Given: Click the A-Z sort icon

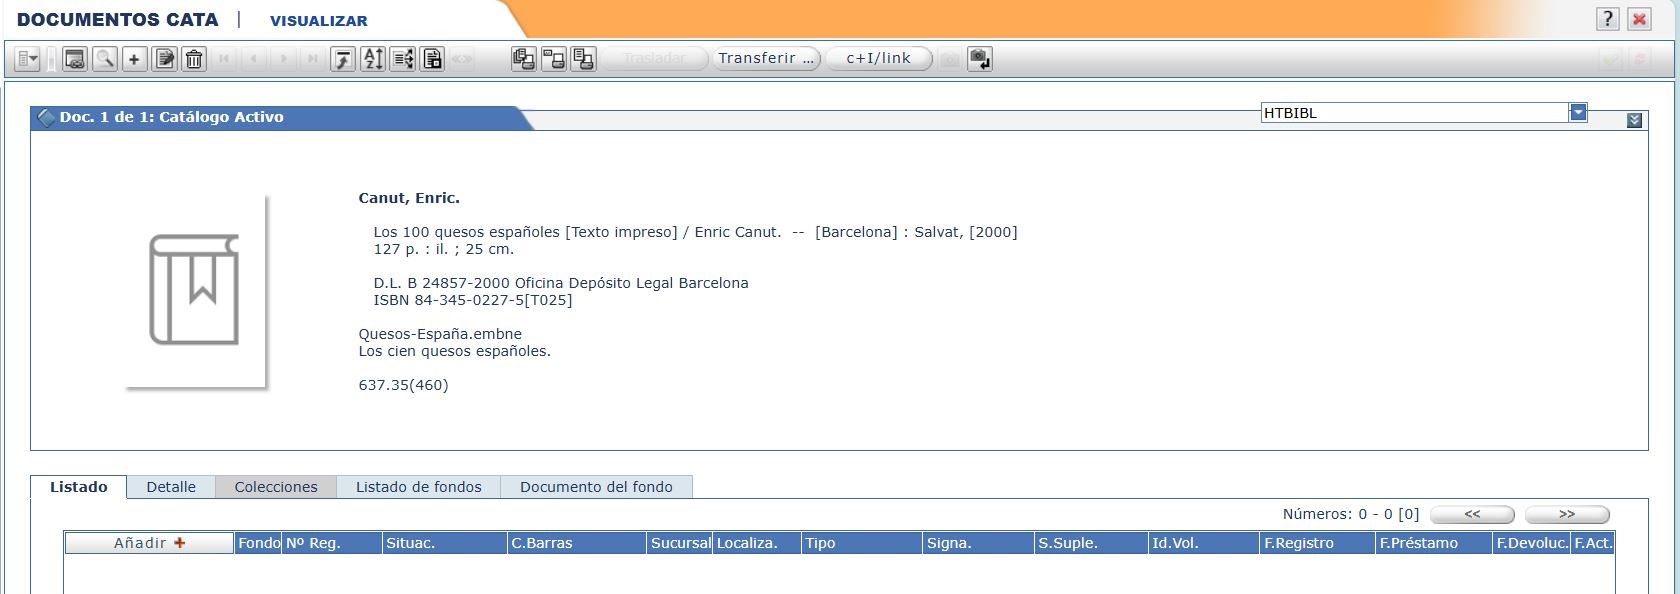Looking at the screenshot, I should 373,59.
